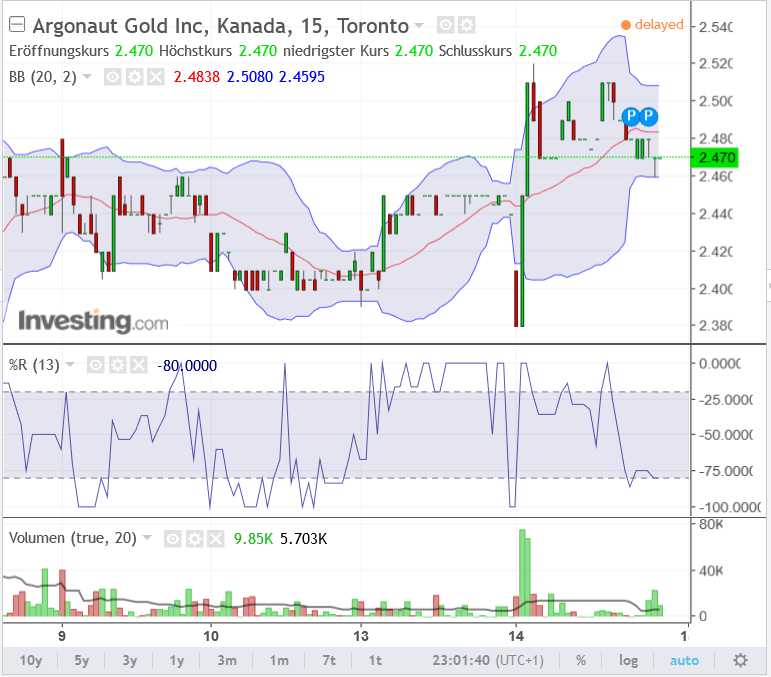The image size is (771, 677).
Task: Select the 1y time range
Action: 177,660
